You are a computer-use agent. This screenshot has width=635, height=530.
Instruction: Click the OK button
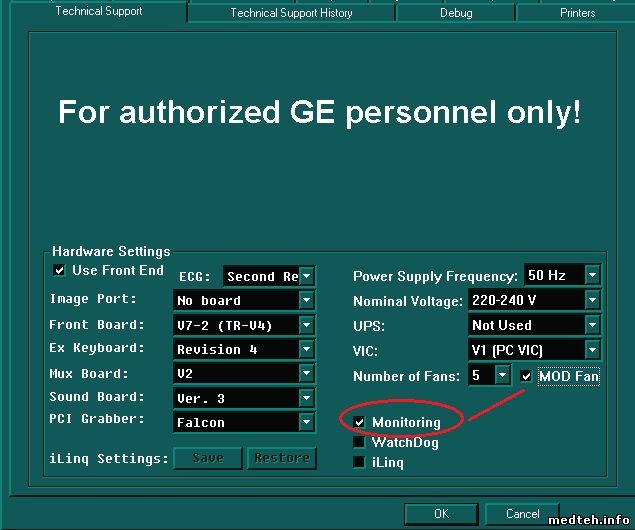[441, 514]
